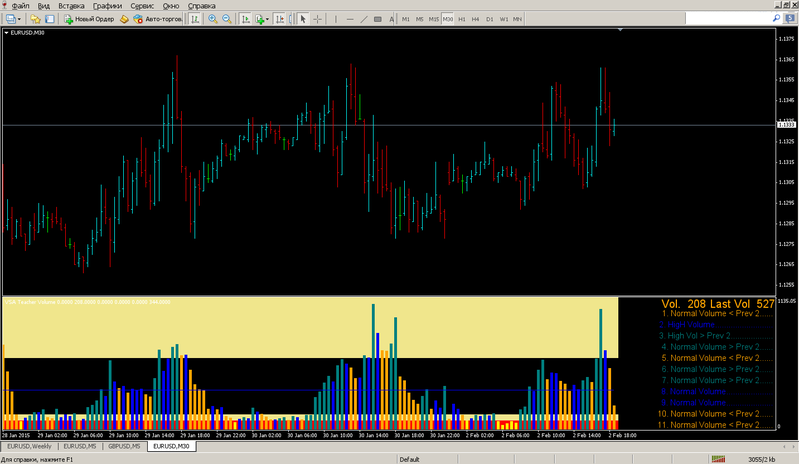Viewport: 799px width, 464px height.
Task: Click the 3055/2 kb traffic indicator
Action: (761, 459)
